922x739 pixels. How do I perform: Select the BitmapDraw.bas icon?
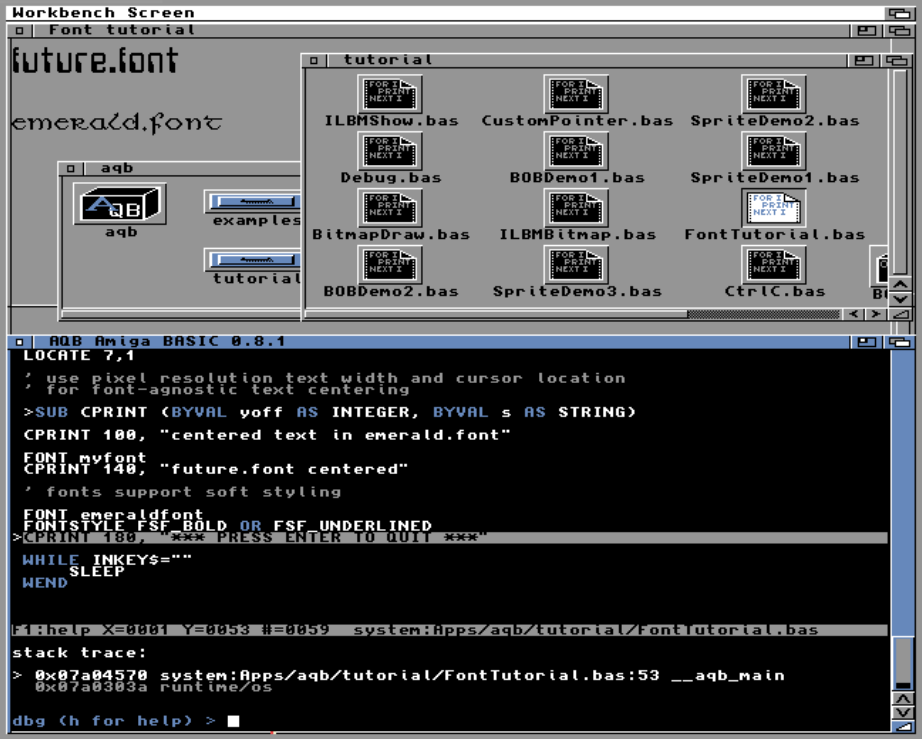click(x=389, y=208)
